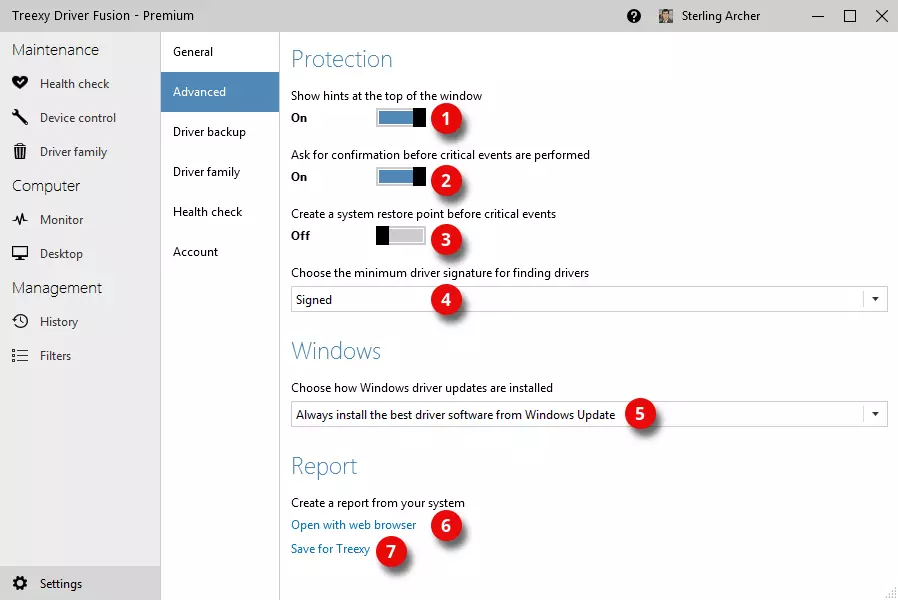Click the window resize grip corner
Screen dimensions: 898x600
891,593
